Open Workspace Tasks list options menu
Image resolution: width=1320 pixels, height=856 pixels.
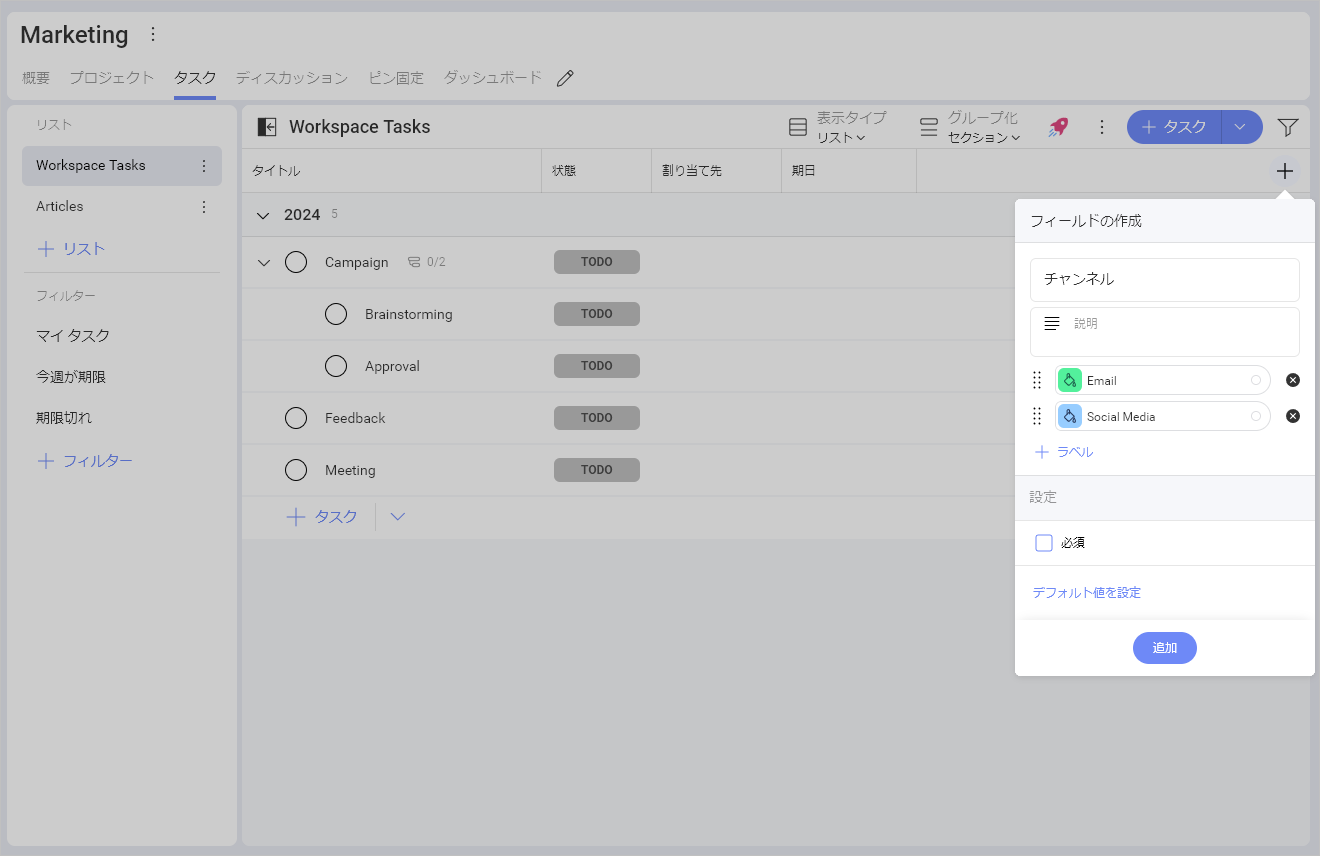click(x=204, y=166)
